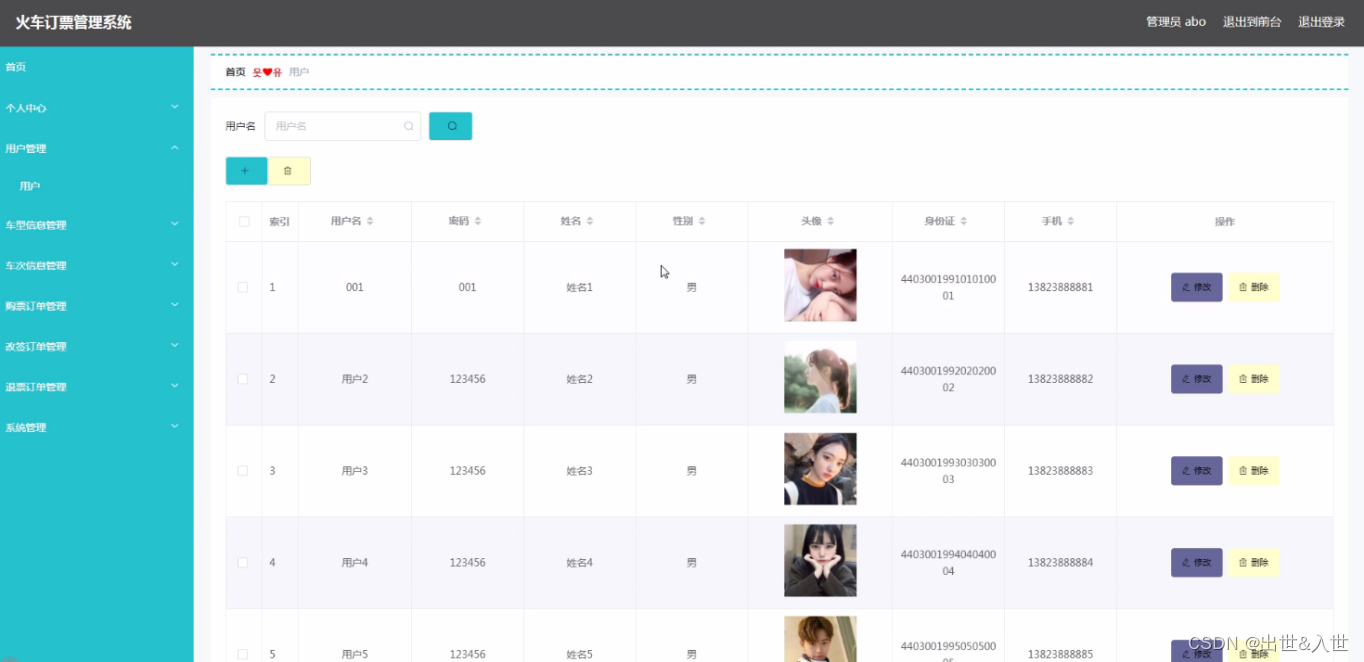
Task: Click phone number 13823888882
Action: pos(1060,379)
